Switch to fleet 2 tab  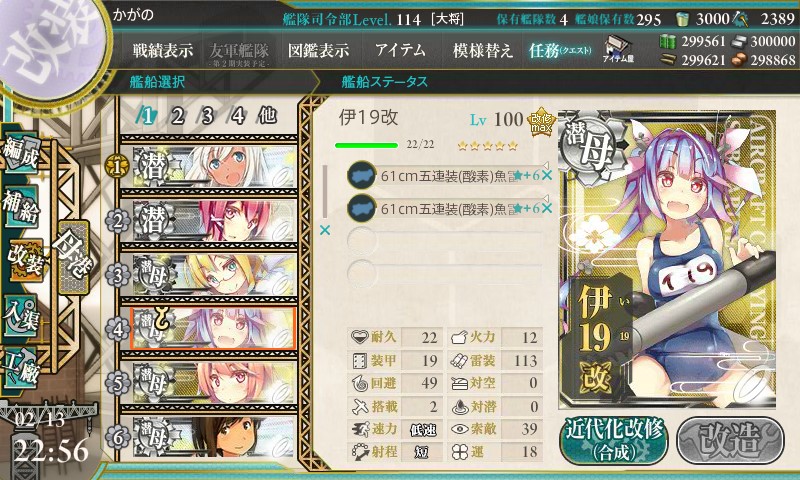point(177,116)
